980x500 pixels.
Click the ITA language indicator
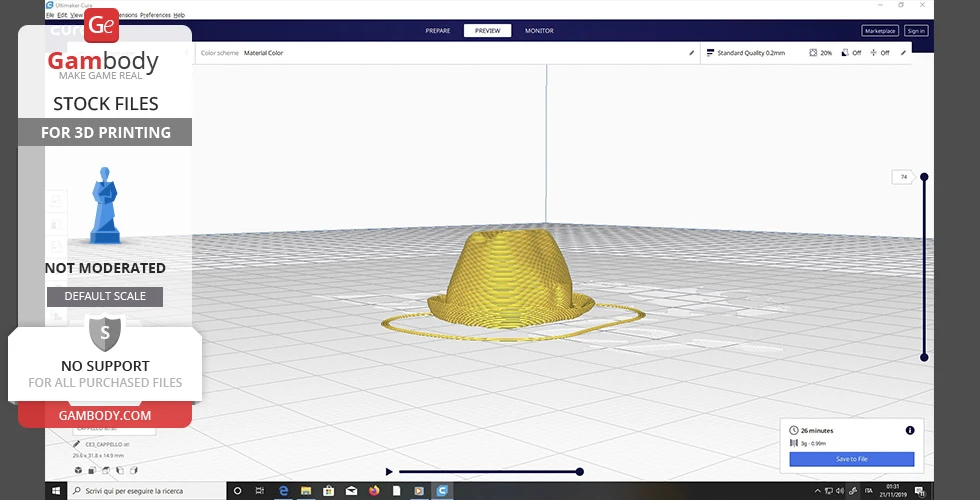868,491
